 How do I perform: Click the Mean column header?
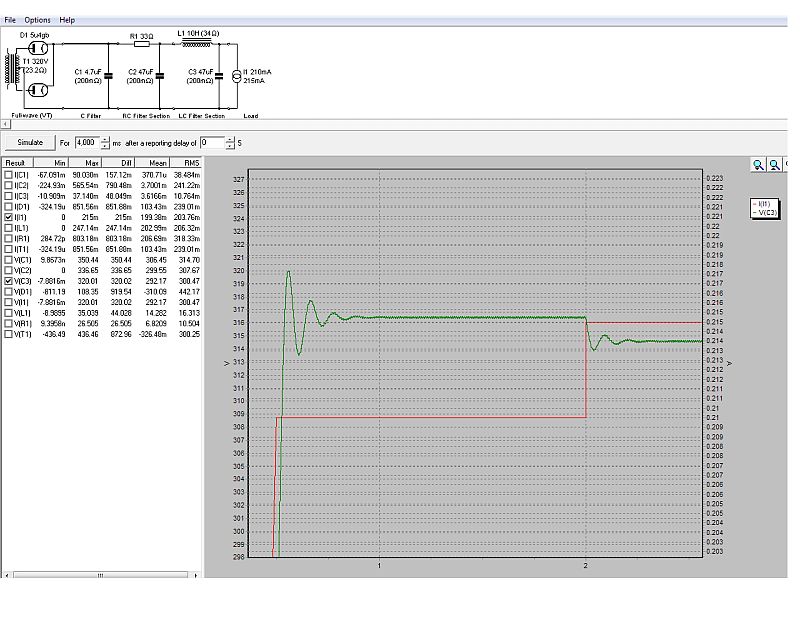click(152, 163)
